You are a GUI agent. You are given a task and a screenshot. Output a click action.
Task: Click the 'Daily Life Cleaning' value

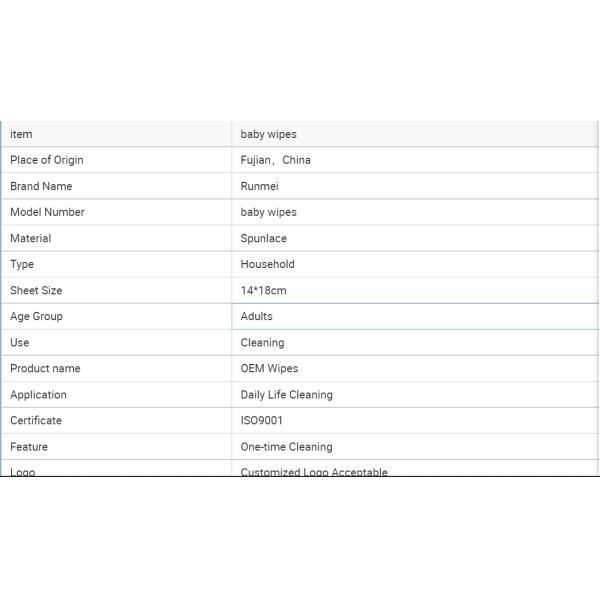pyautogui.click(x=286, y=394)
